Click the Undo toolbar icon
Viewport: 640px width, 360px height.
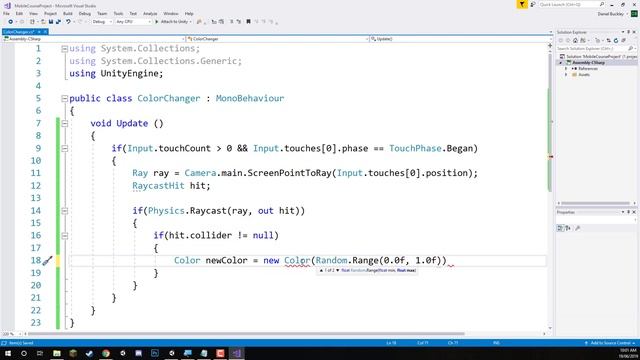tap(68, 22)
